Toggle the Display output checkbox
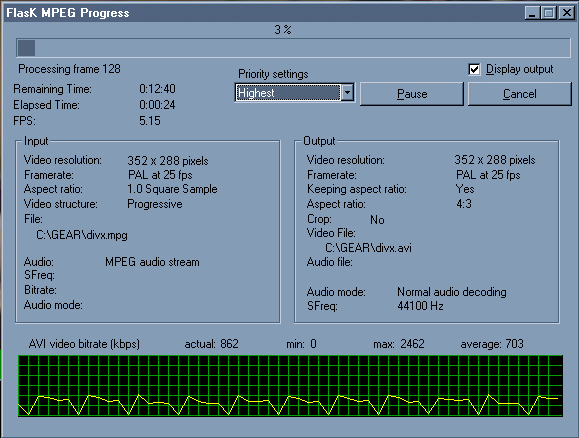This screenshot has height=438, width=579. 474,69
